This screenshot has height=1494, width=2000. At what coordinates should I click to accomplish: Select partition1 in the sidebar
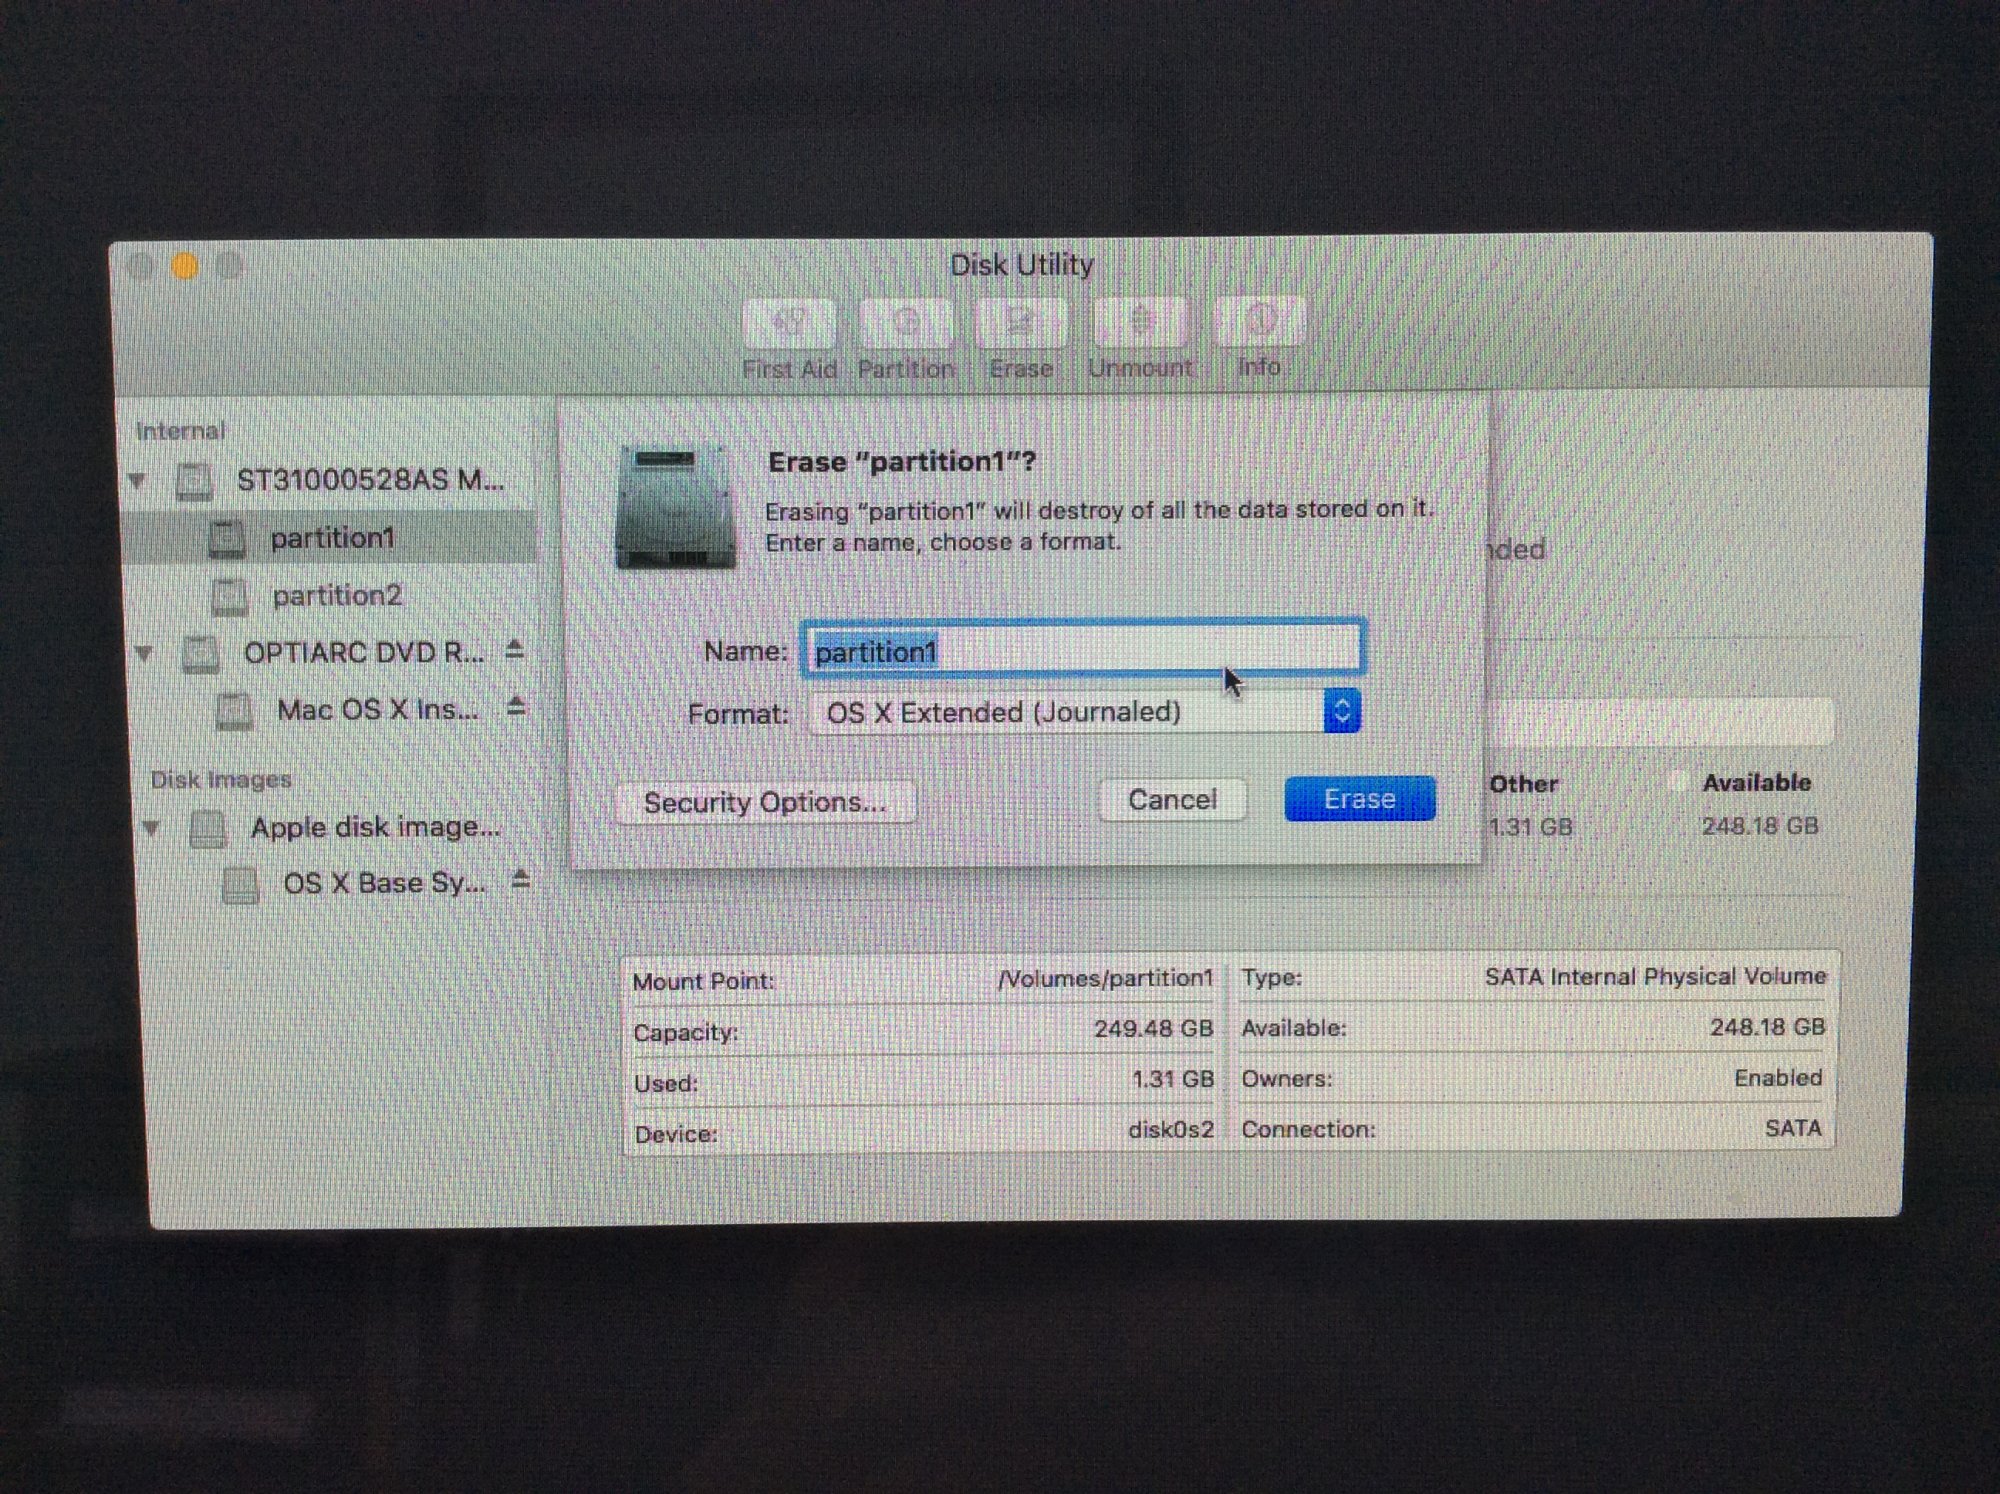(x=332, y=538)
